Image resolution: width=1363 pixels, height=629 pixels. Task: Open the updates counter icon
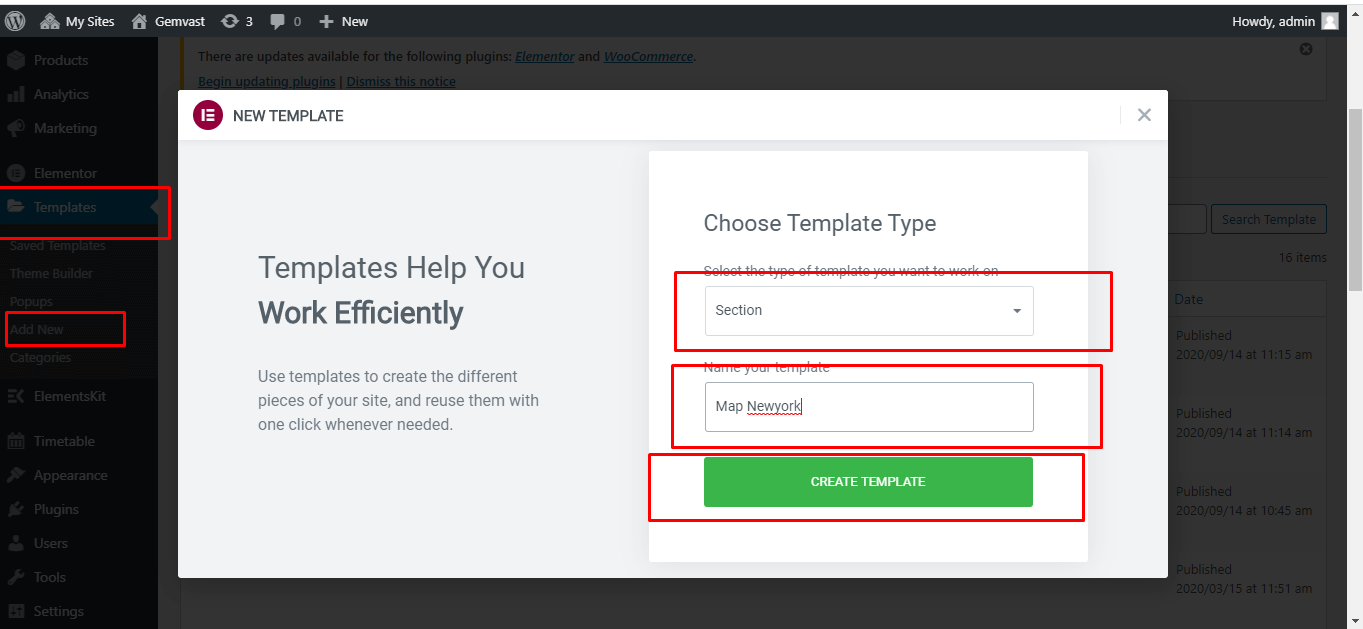pyautogui.click(x=230, y=21)
